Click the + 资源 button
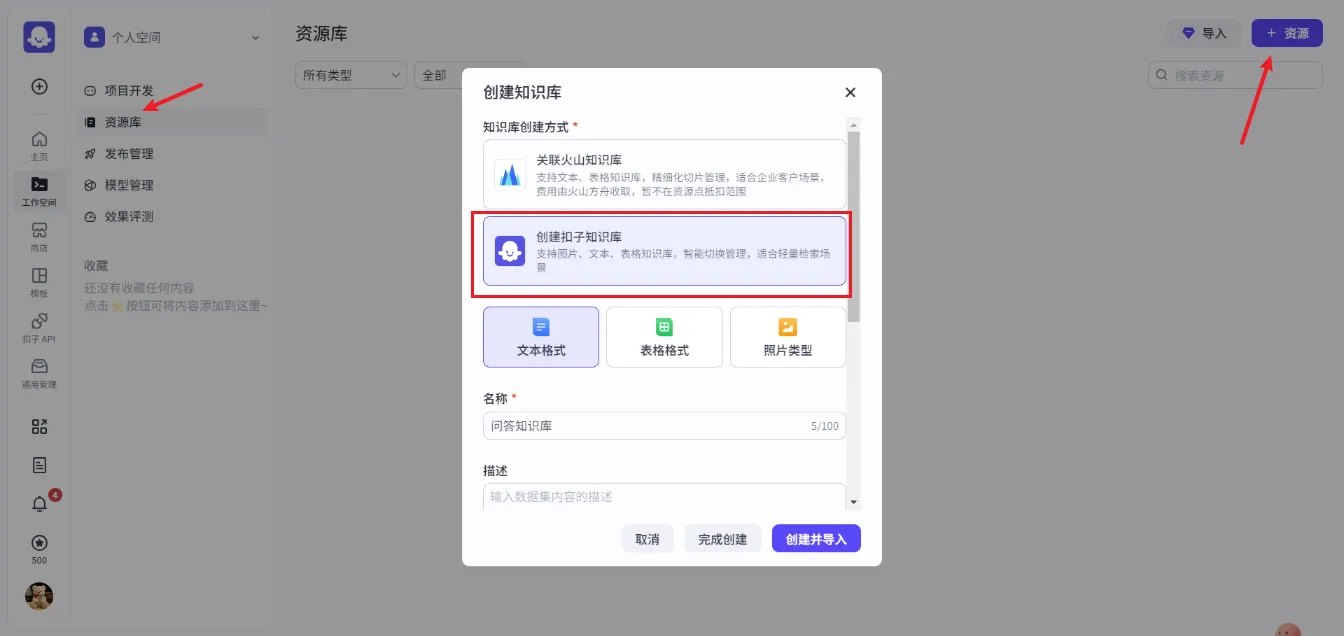The width and height of the screenshot is (1344, 636). tap(1287, 33)
